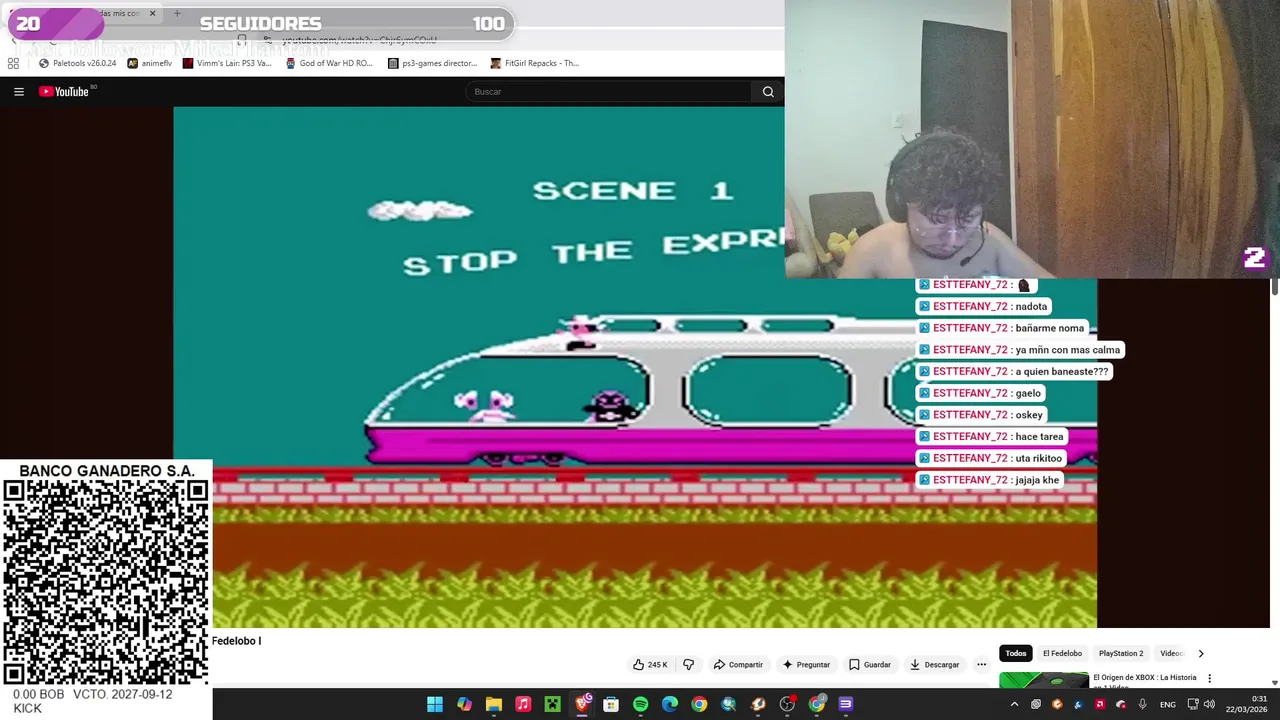Click chat message 'uta rikitoo'
Screen dimensions: 1280x720
991,458
